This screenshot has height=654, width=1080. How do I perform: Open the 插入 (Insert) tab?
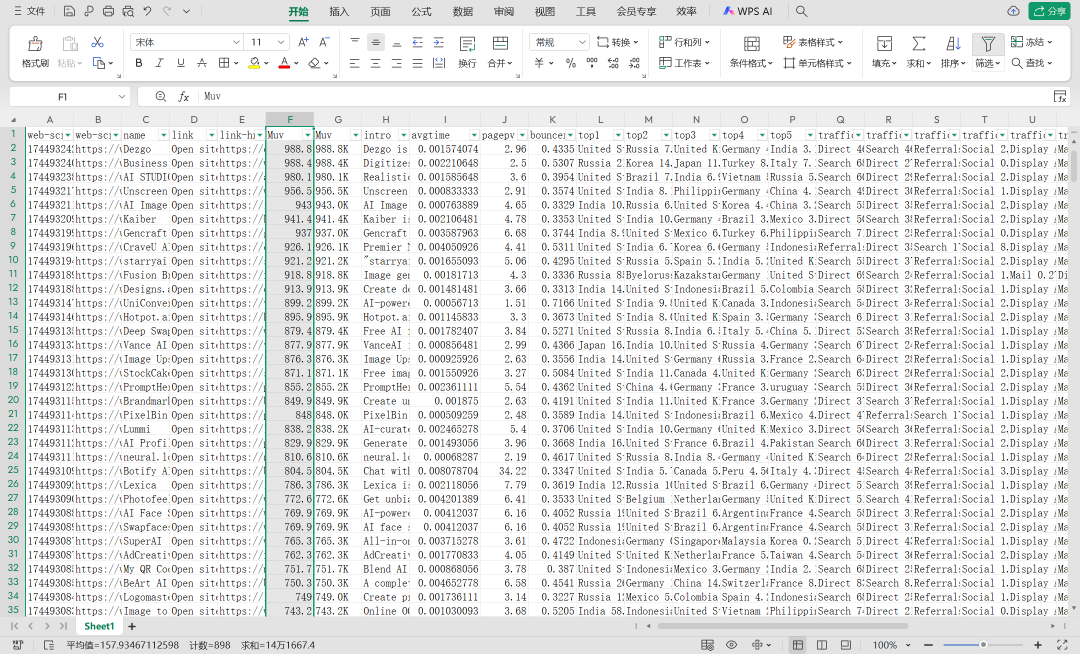pyautogui.click(x=339, y=12)
